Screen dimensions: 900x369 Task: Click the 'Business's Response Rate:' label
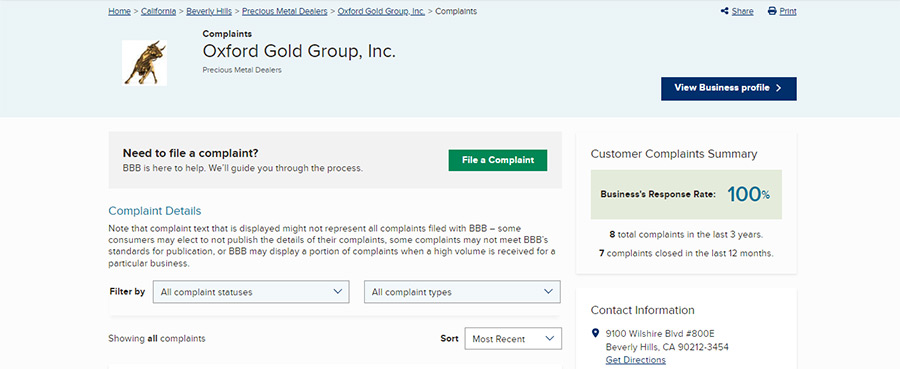pyautogui.click(x=658, y=194)
